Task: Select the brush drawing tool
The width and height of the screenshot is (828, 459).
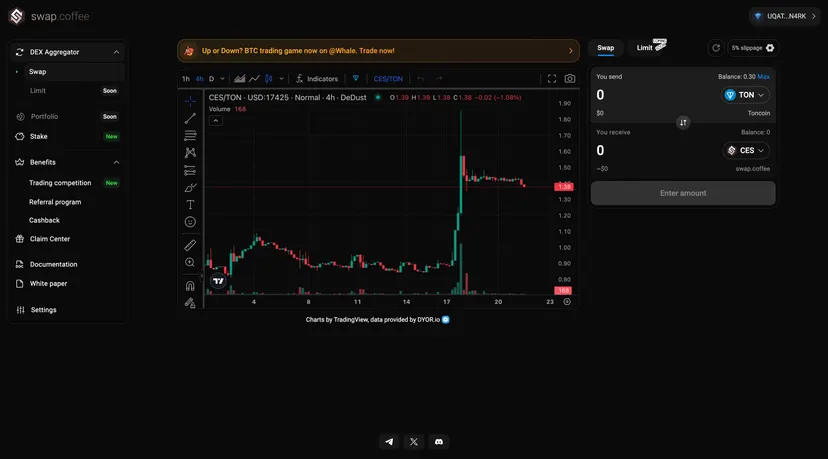Action: pyautogui.click(x=190, y=188)
